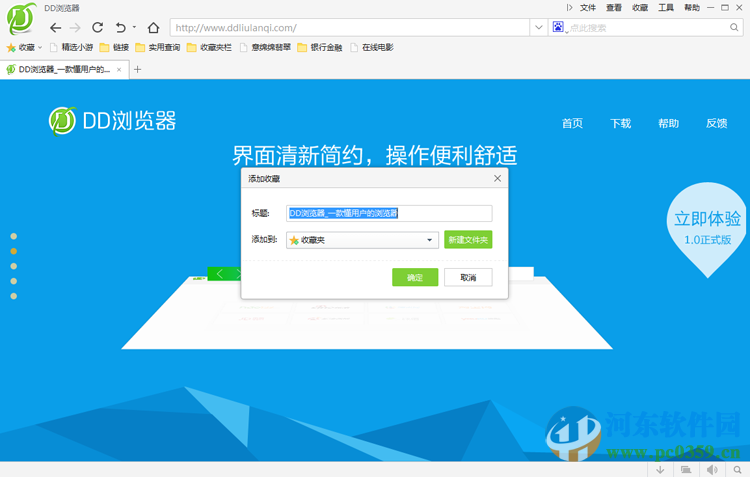The width and height of the screenshot is (750, 477).
Task: Click the zoom magnifier icon in status bar
Action: point(738,470)
